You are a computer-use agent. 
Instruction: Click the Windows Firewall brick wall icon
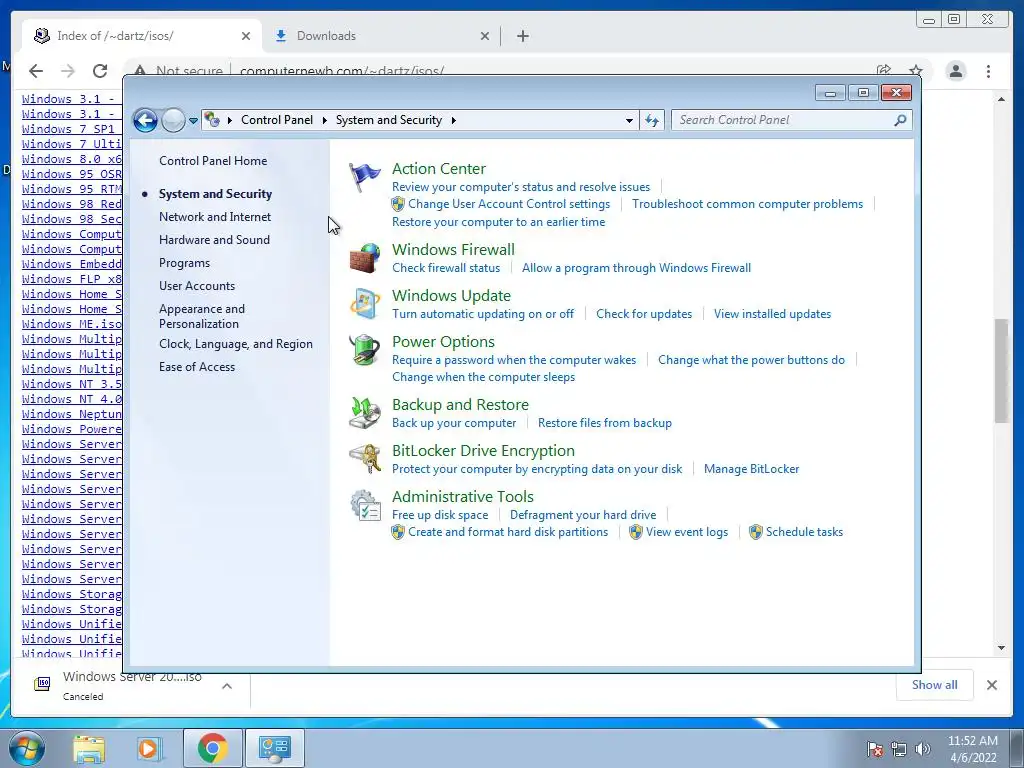[364, 258]
